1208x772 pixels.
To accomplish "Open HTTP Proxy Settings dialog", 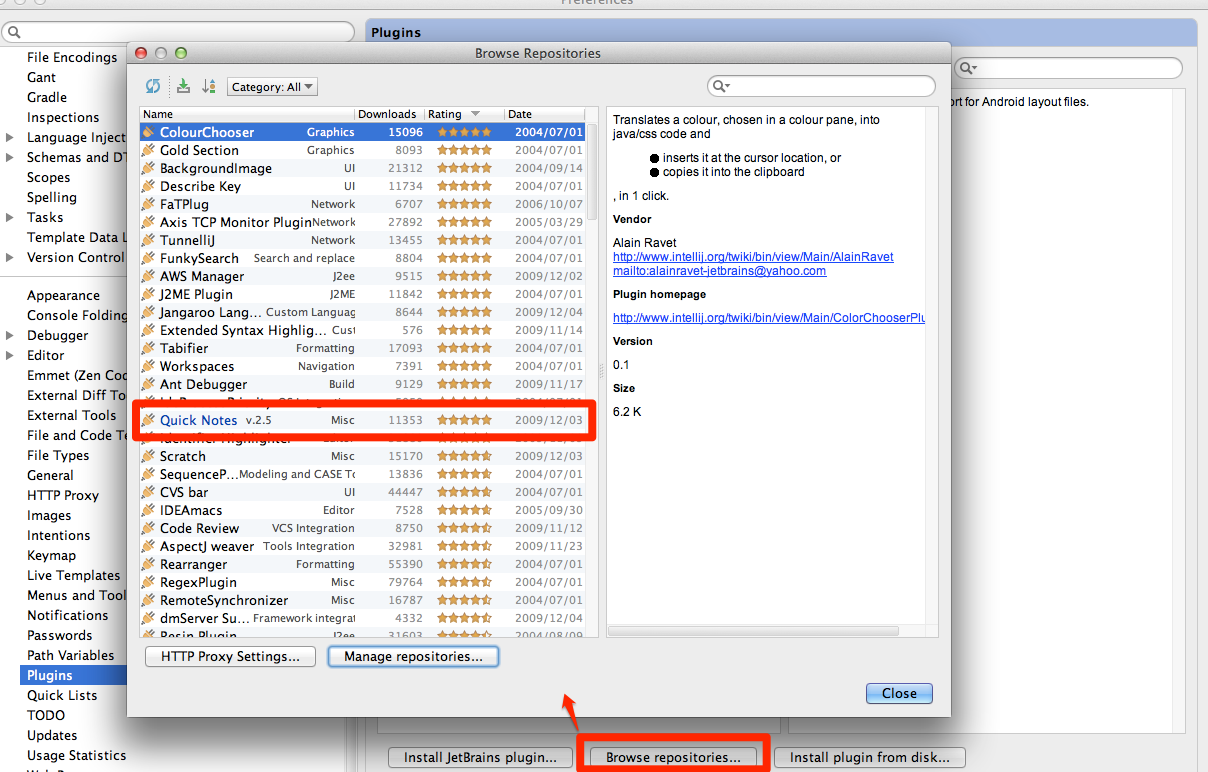I will pos(231,657).
